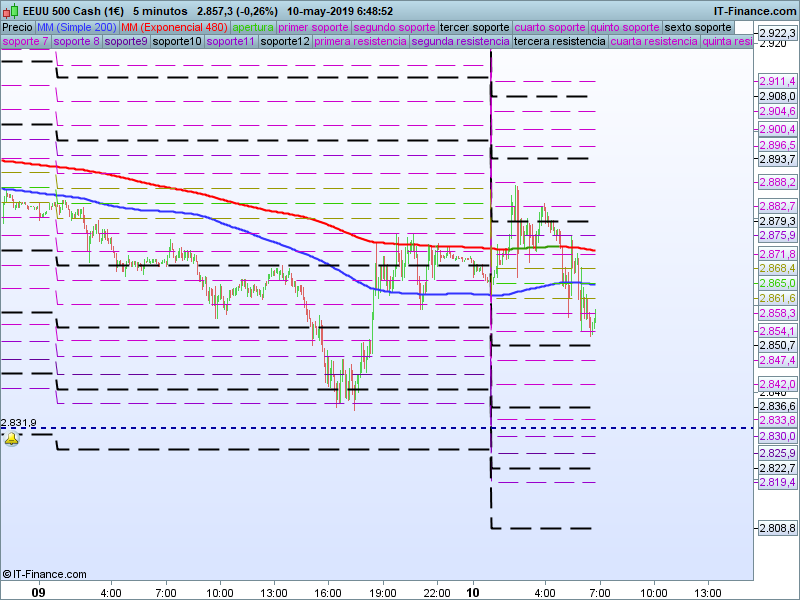
Task: Click the 2.888,2 price tag
Action: tap(777, 182)
